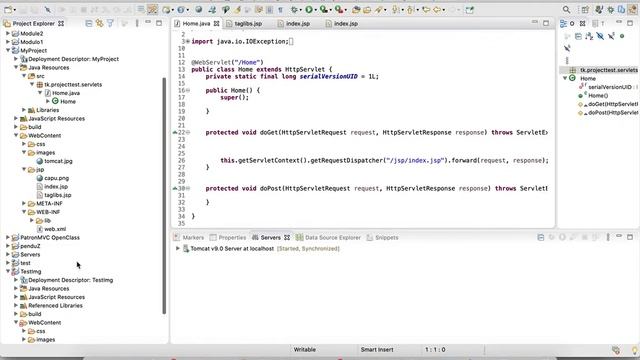
Task: Click the focus on active task icon in Outline
Action: click(x=567, y=36)
